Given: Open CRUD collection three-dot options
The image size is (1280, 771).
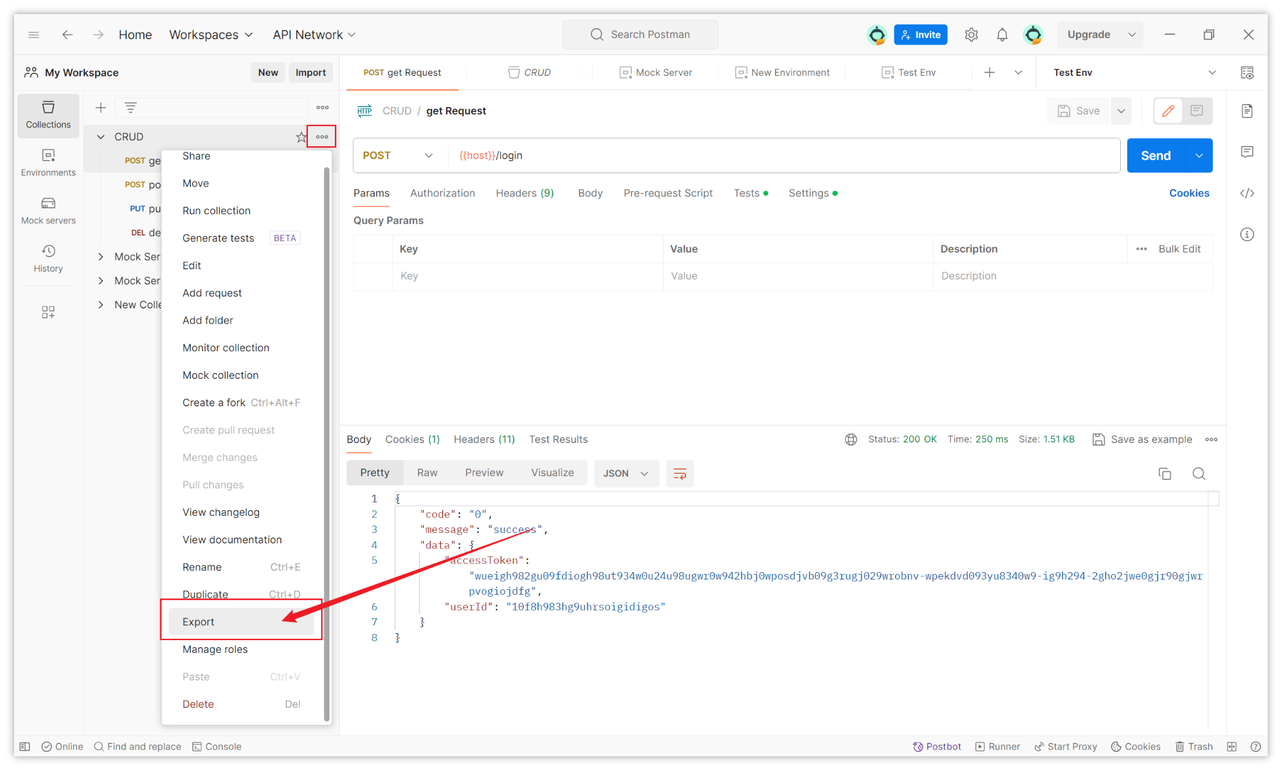Looking at the screenshot, I should click(x=322, y=137).
